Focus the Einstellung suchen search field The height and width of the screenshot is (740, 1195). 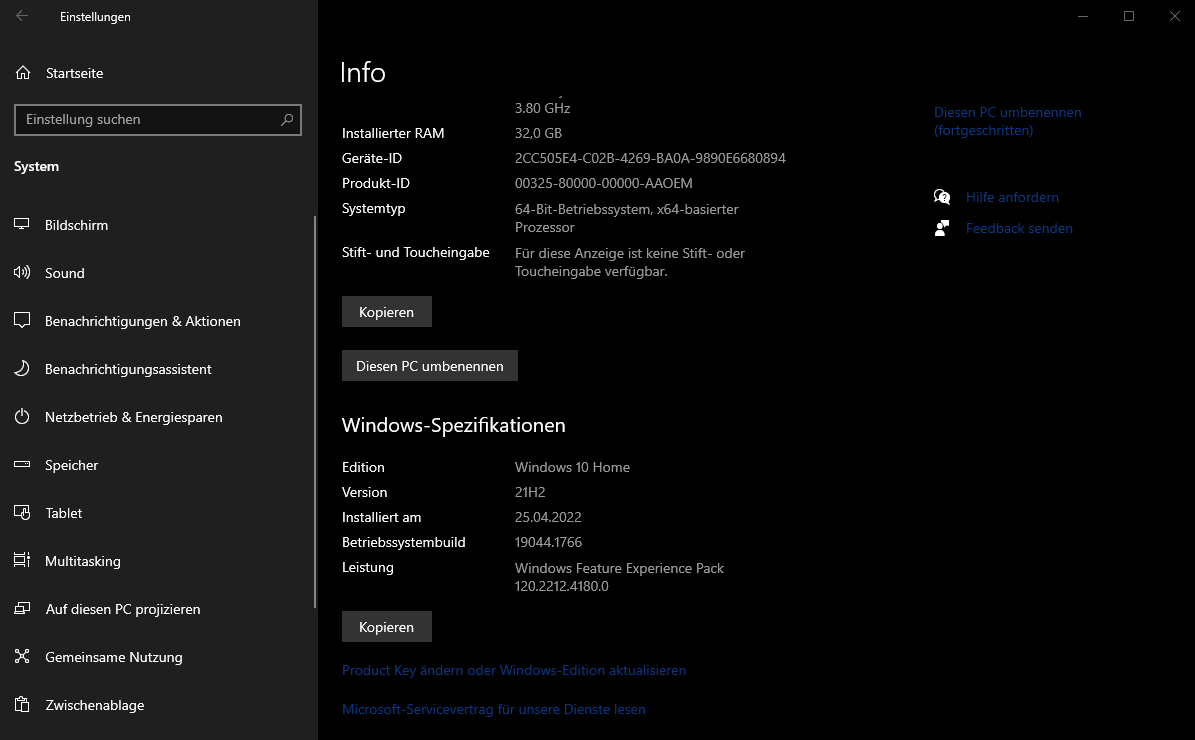148,120
